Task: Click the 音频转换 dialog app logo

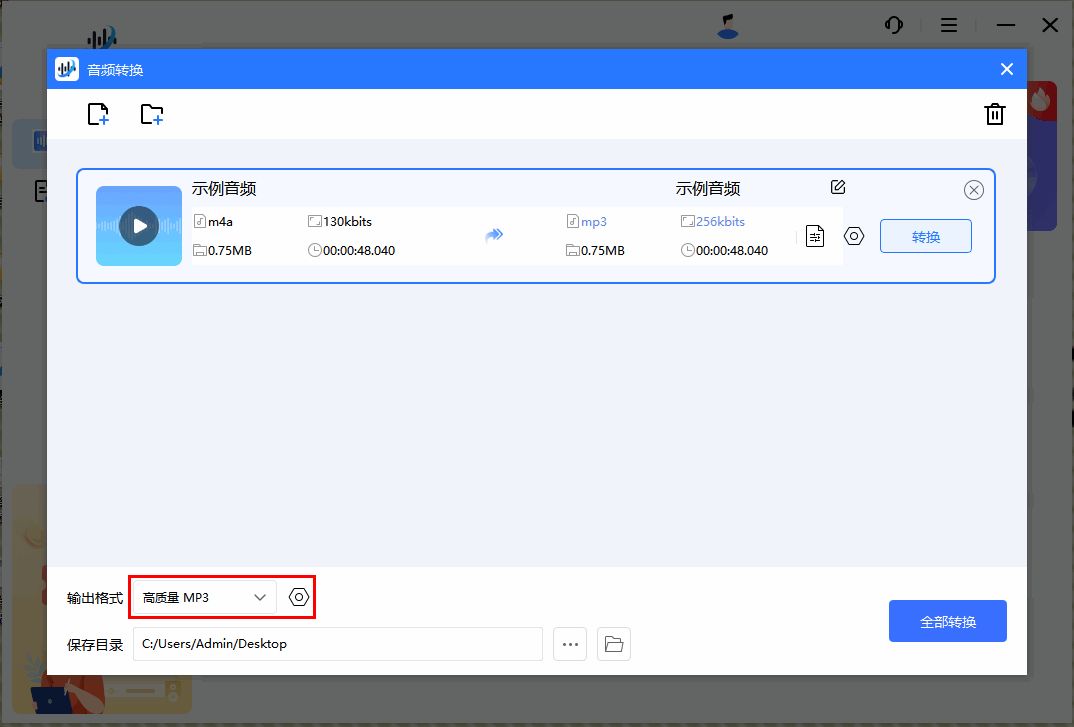Action: [x=67, y=69]
